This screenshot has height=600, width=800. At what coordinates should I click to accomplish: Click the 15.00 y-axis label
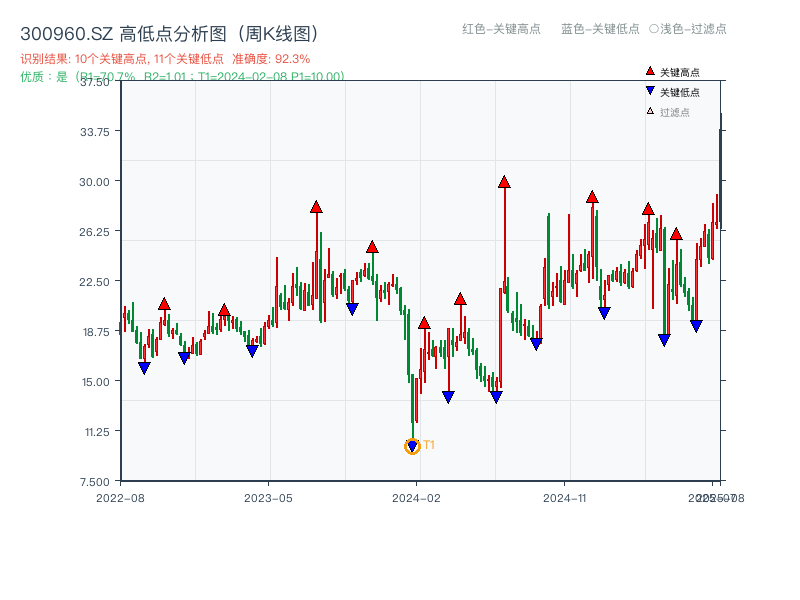coord(96,382)
